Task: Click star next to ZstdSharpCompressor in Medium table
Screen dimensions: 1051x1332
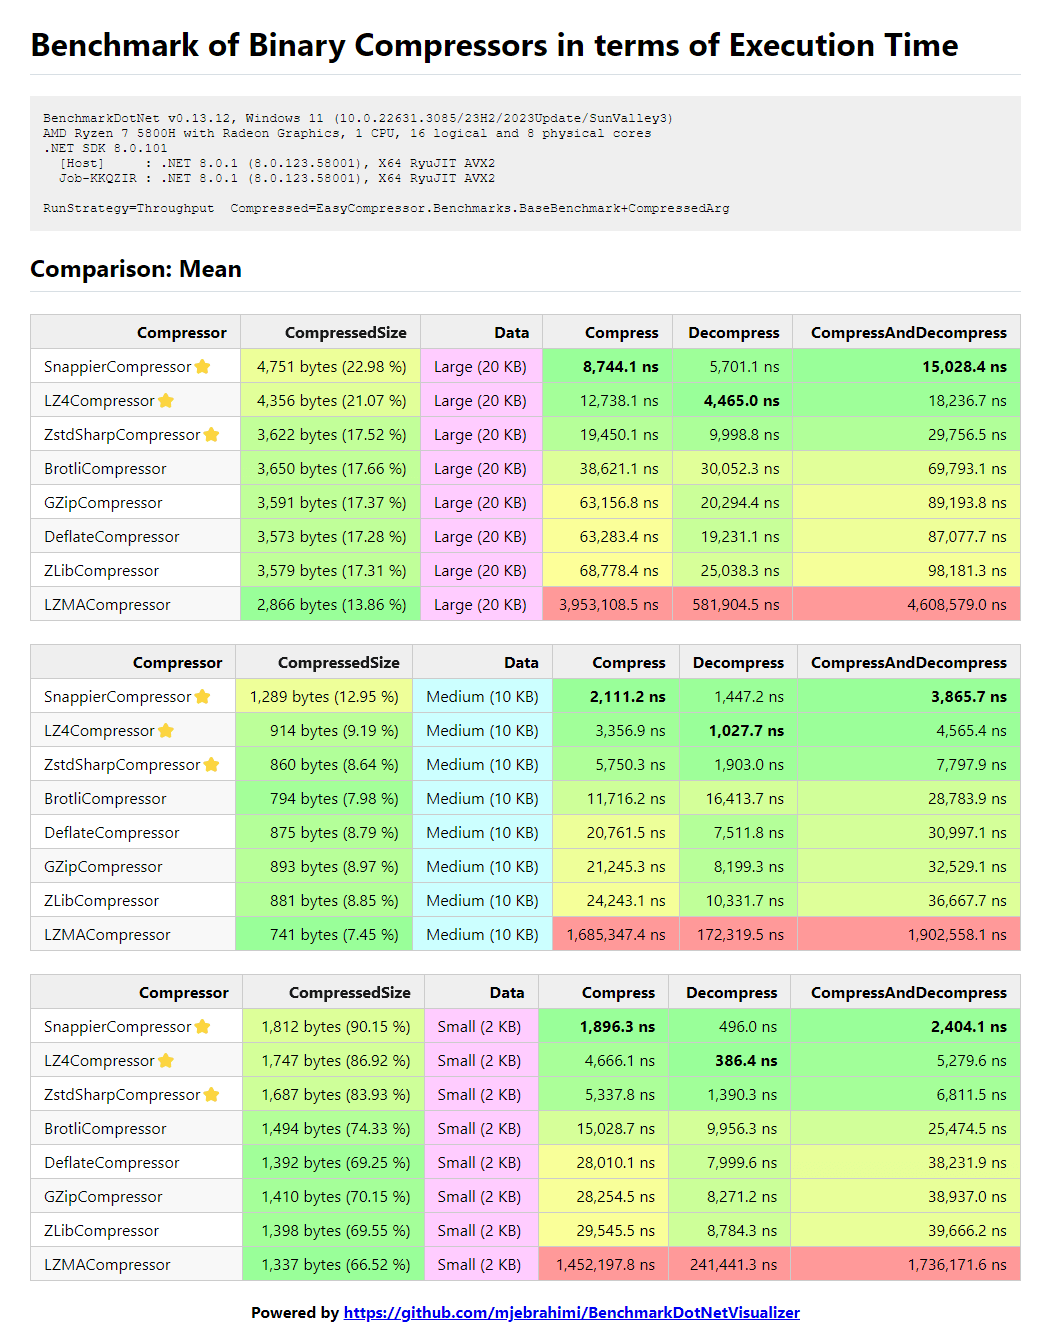Action: [211, 765]
